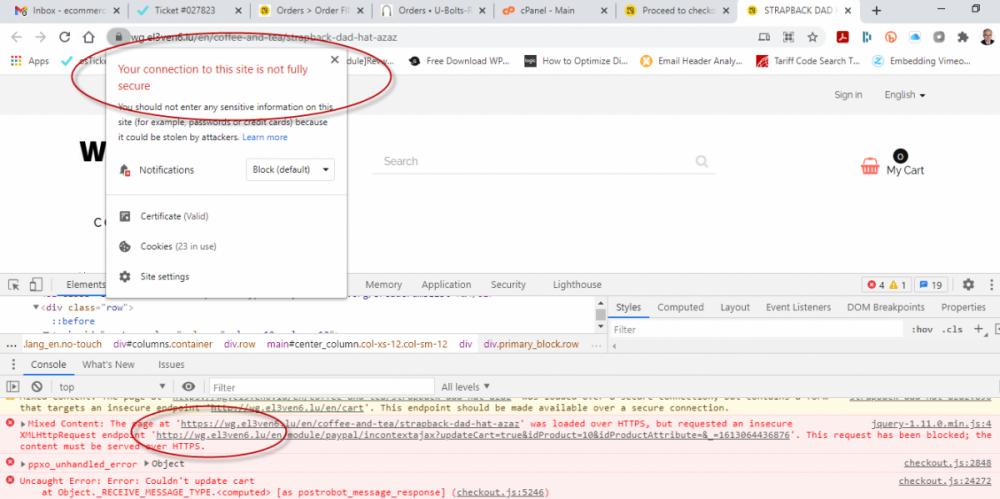Screen dimensions: 1000x499
Task: Click the My Cart basket icon
Action: [869, 167]
